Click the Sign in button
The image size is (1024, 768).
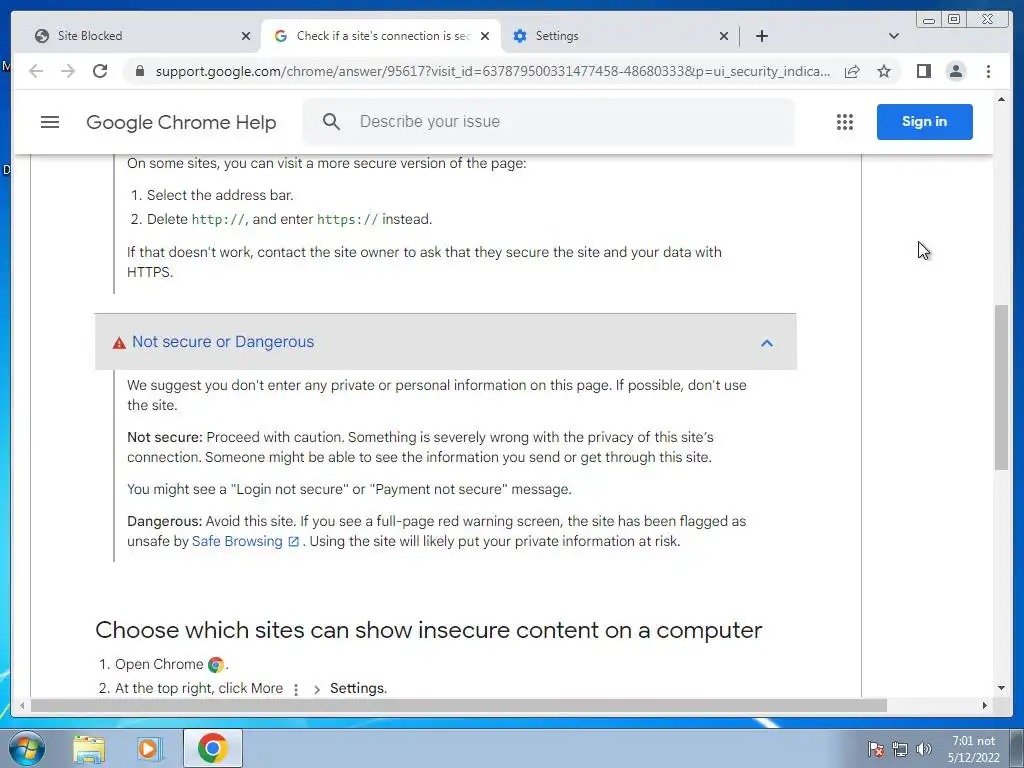pyautogui.click(x=924, y=121)
